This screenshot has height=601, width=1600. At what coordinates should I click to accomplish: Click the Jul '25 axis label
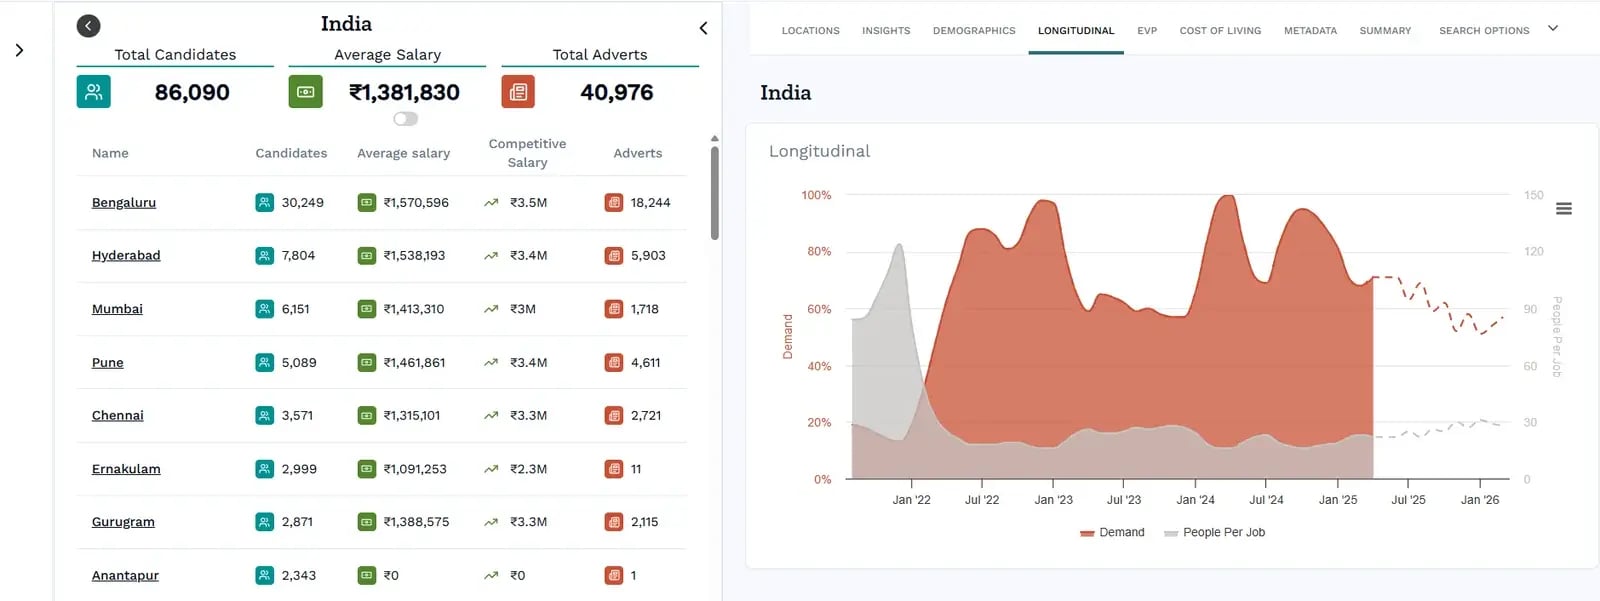1408,500
